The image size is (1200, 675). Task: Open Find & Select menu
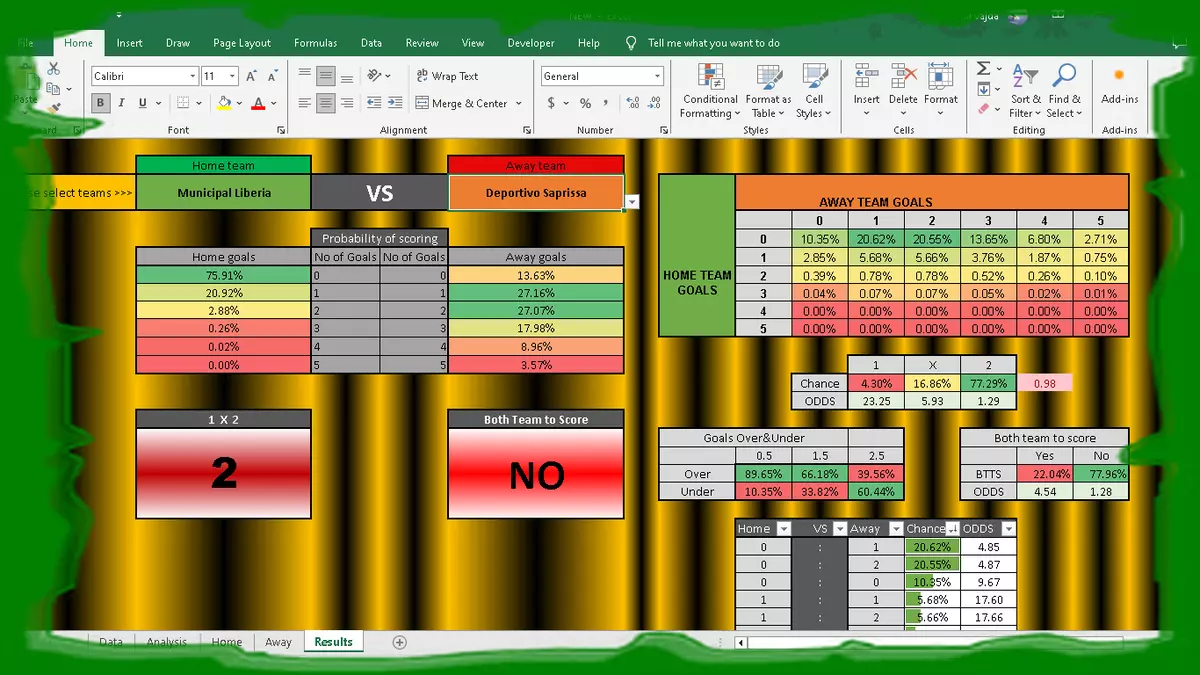coord(1065,92)
